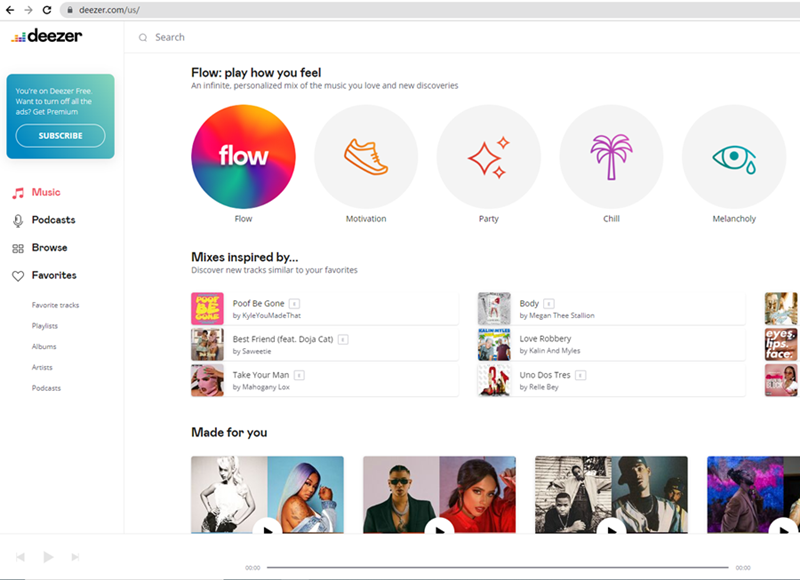Open Poof Be Gone mix

(x=324, y=309)
